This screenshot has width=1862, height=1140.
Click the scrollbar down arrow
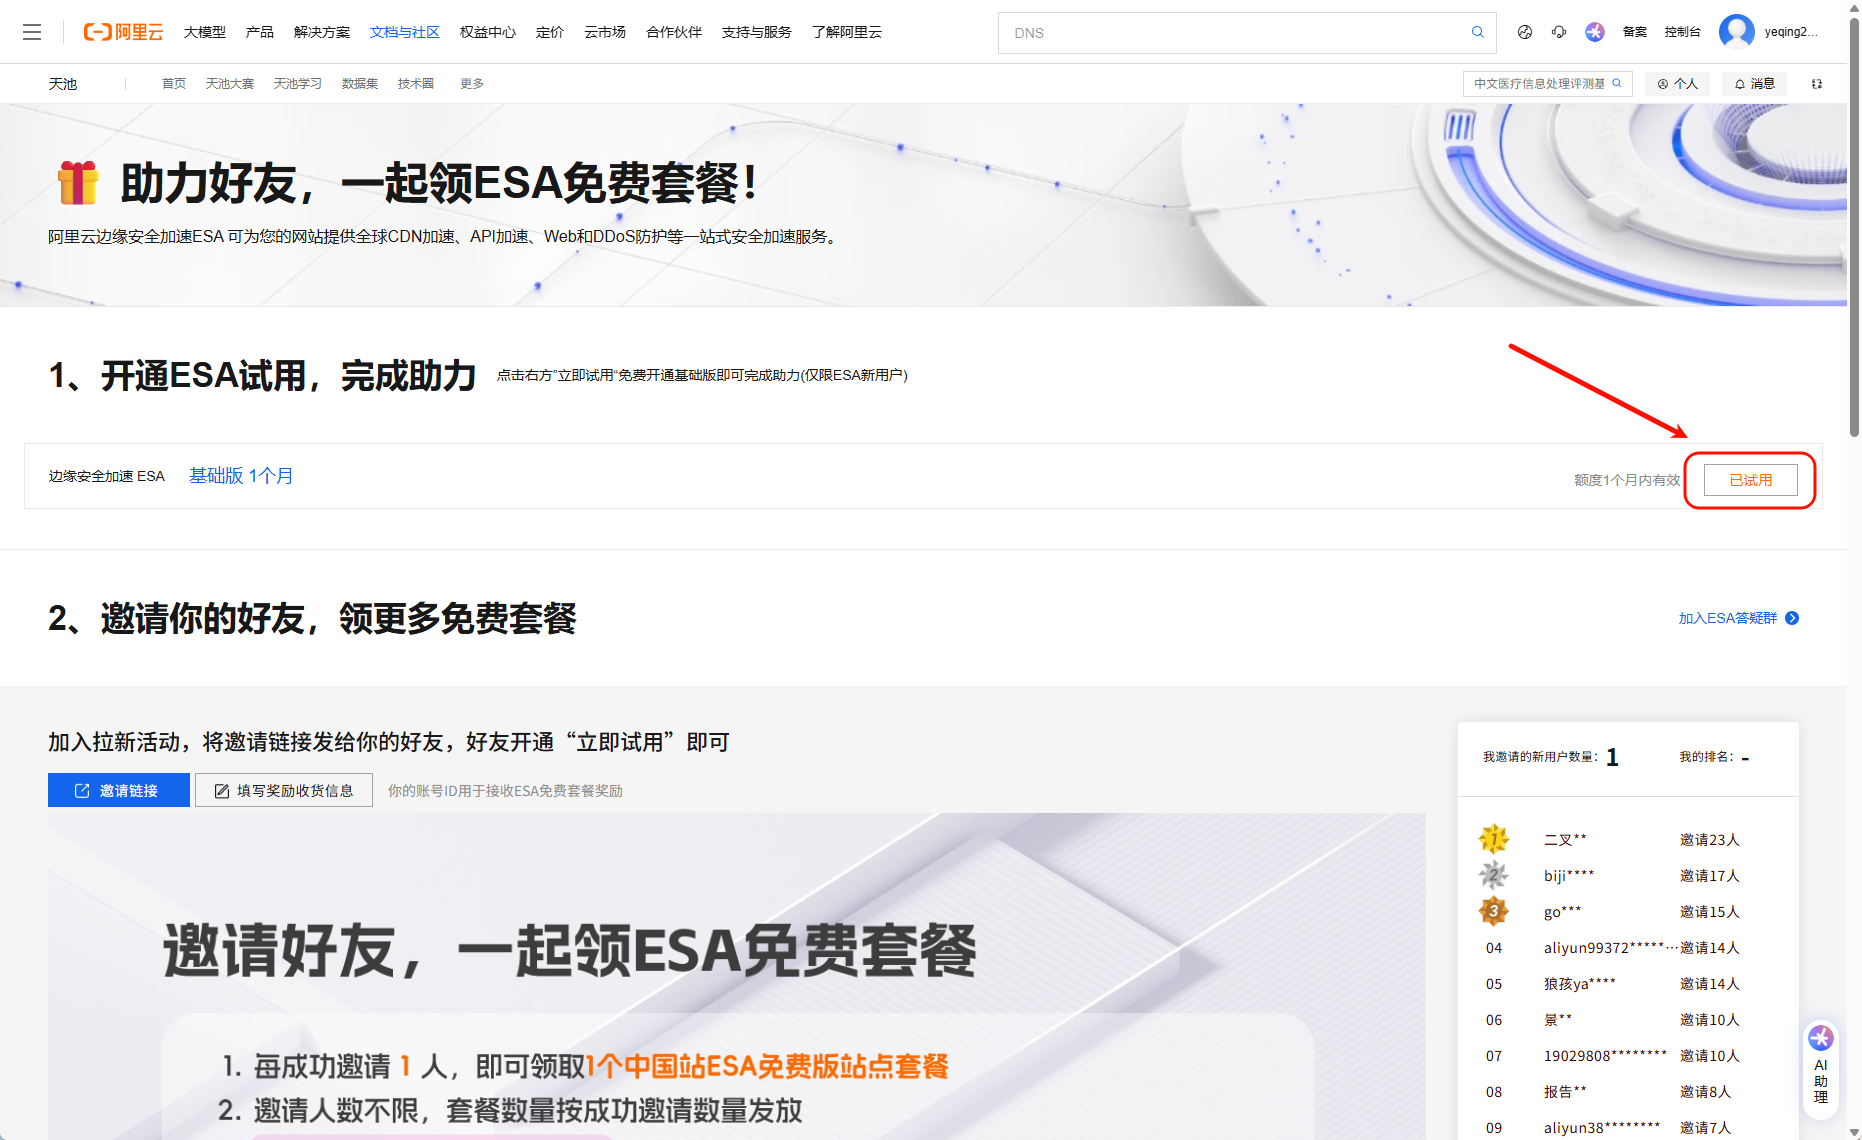1854,1133
